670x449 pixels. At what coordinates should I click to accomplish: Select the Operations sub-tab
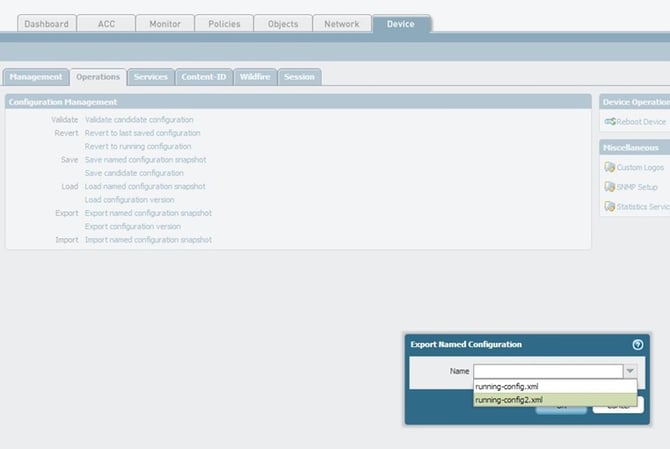coord(98,77)
